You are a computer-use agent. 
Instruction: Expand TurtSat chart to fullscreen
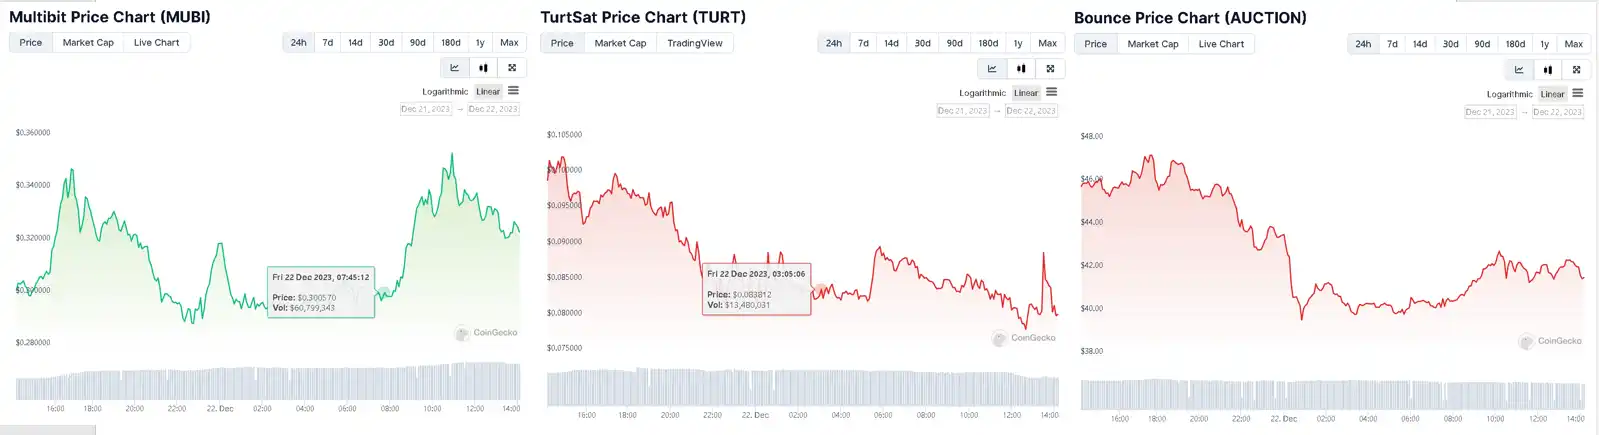pyautogui.click(x=1050, y=69)
